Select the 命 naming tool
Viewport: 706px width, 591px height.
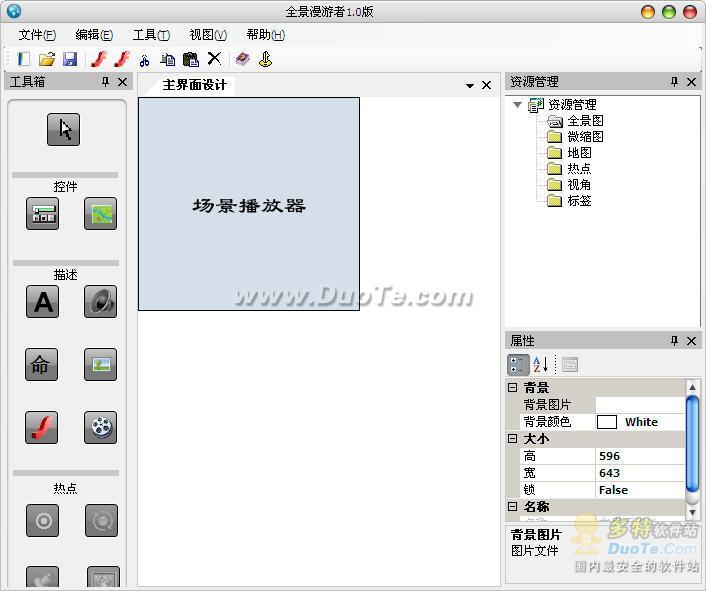click(x=41, y=365)
